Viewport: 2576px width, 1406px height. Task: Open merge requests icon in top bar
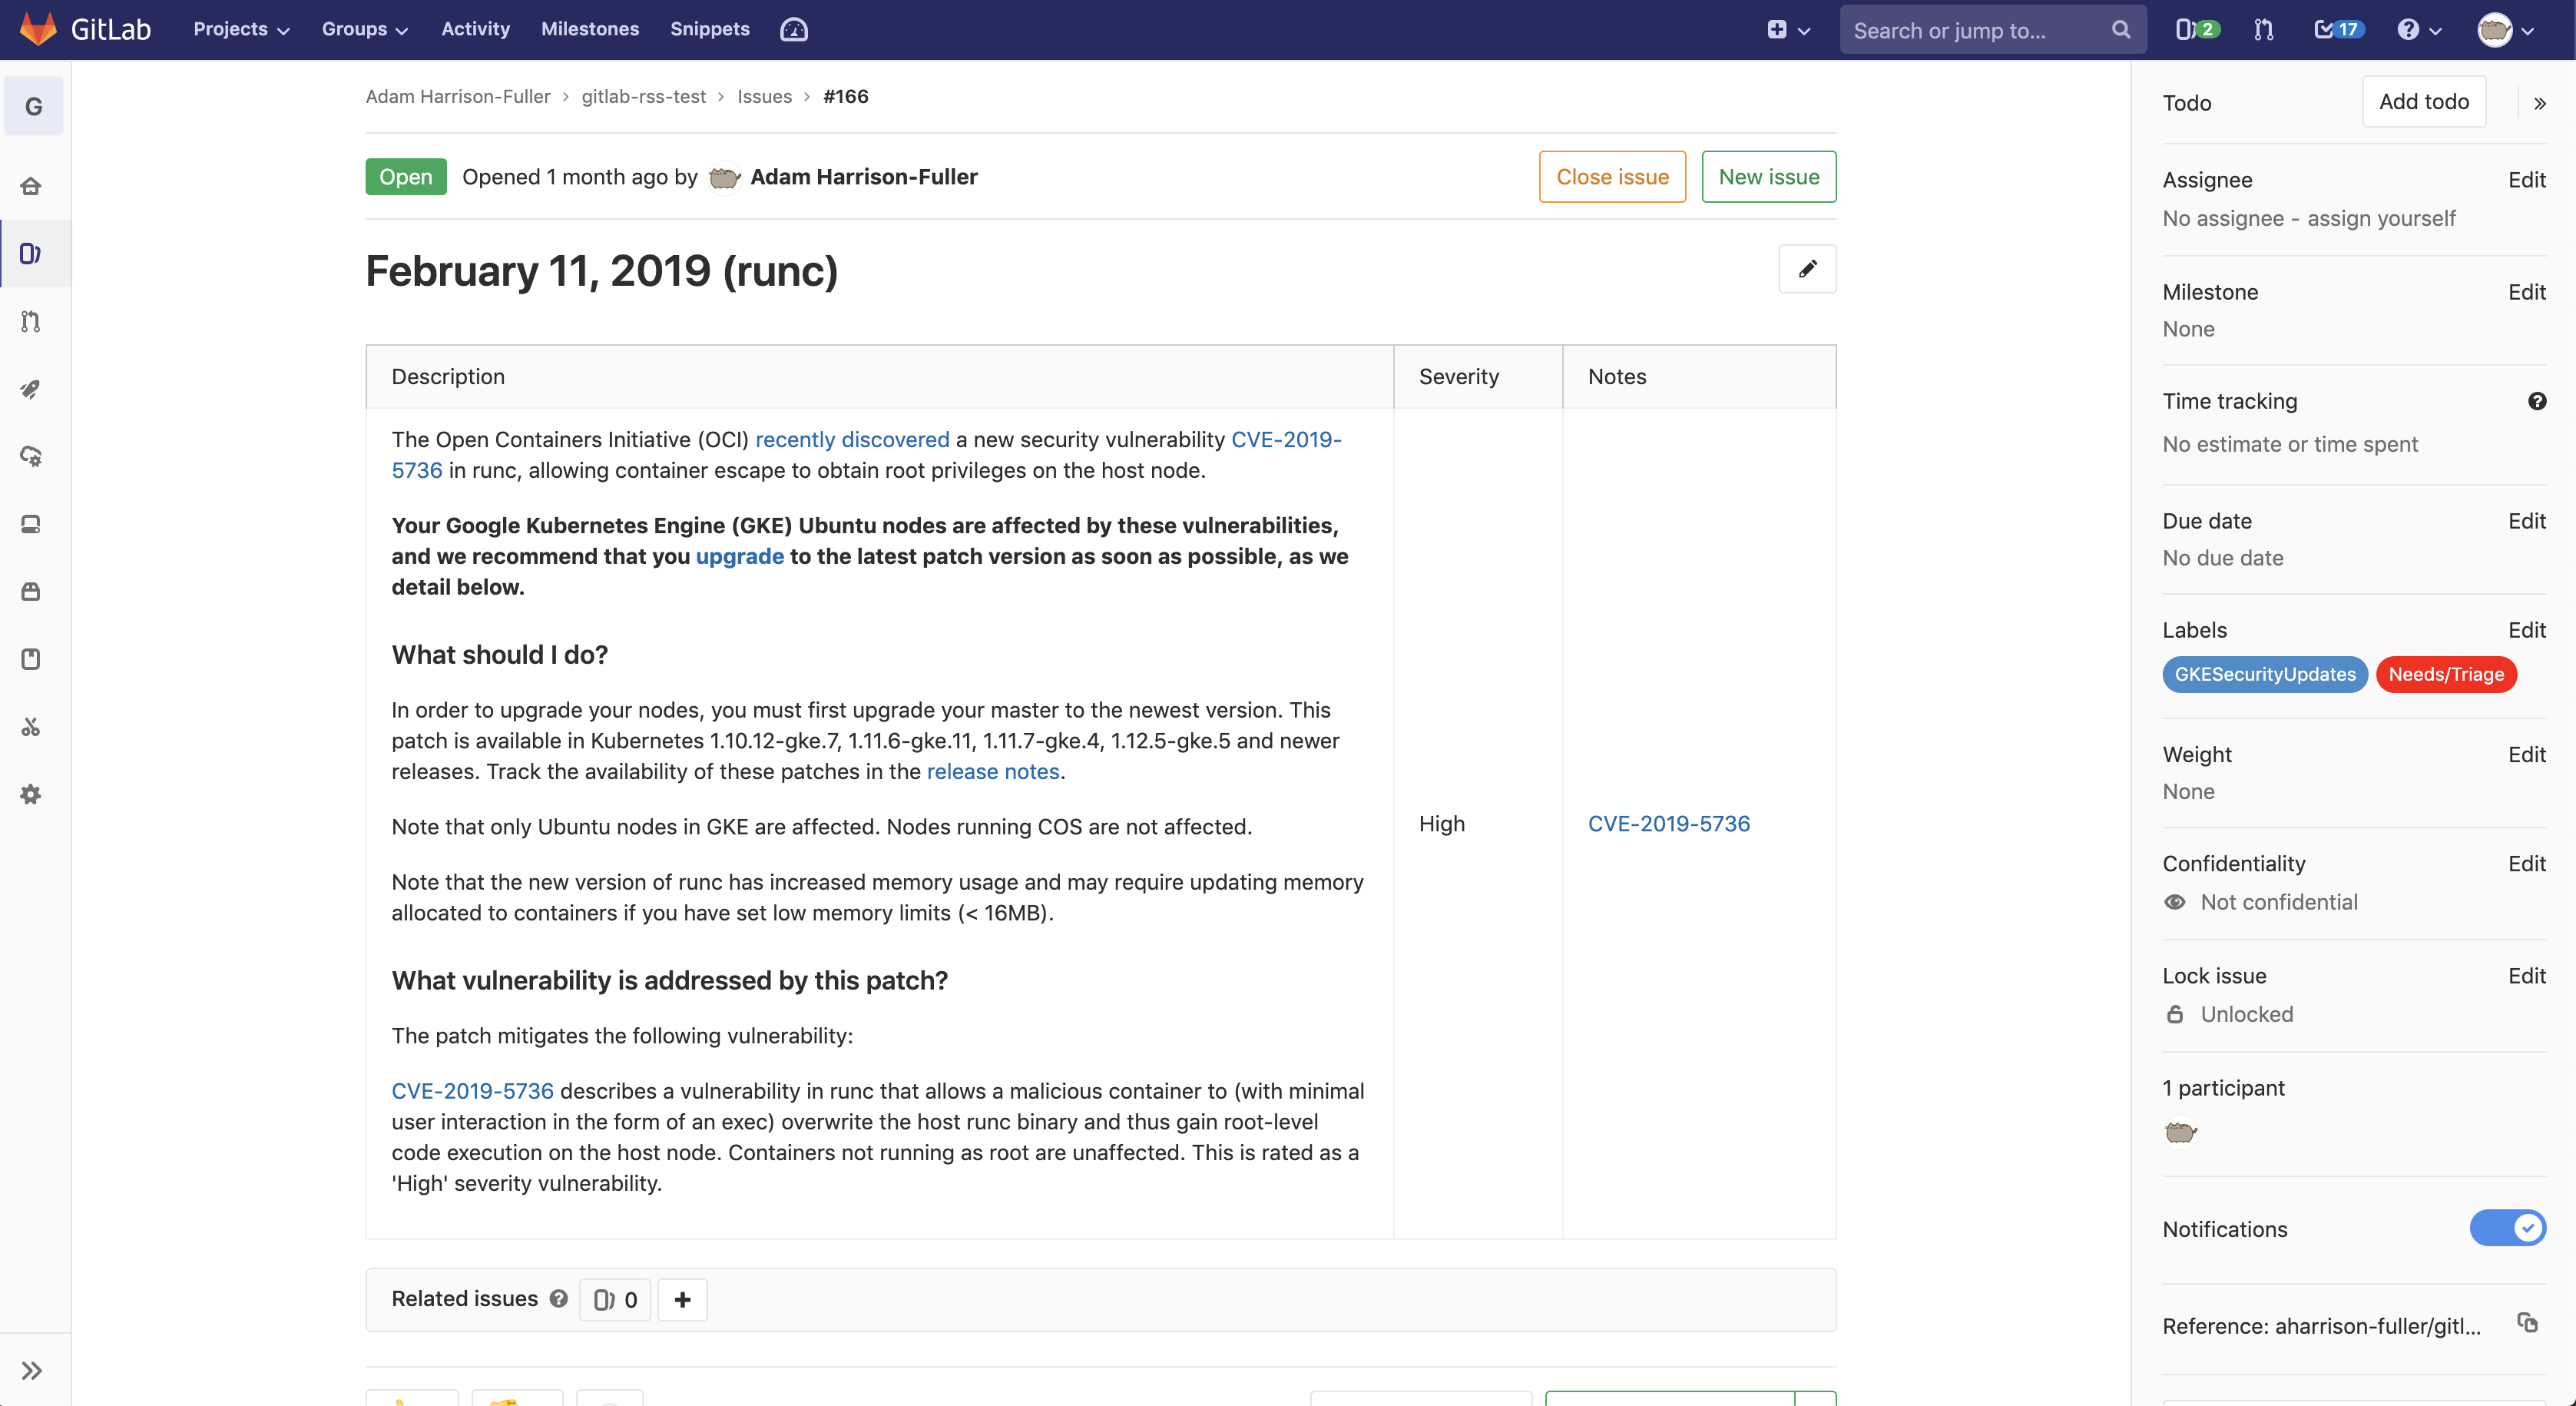point(2264,30)
